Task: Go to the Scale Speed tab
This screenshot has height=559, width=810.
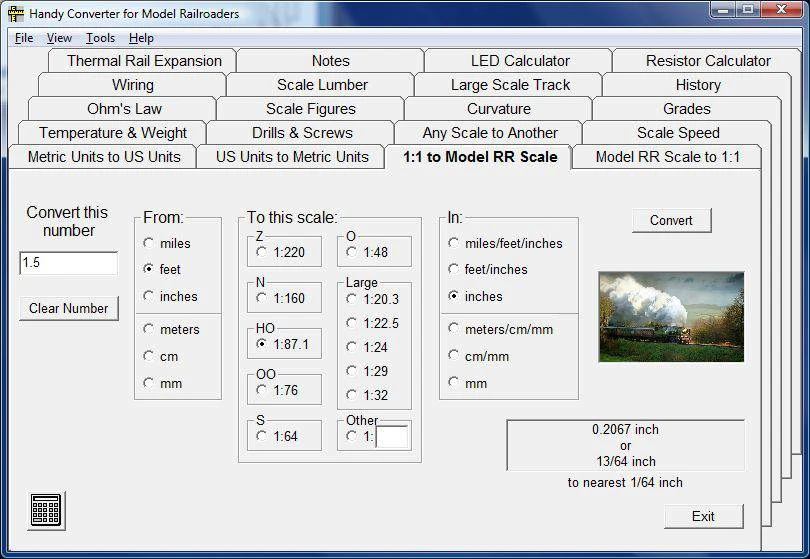Action: [677, 133]
